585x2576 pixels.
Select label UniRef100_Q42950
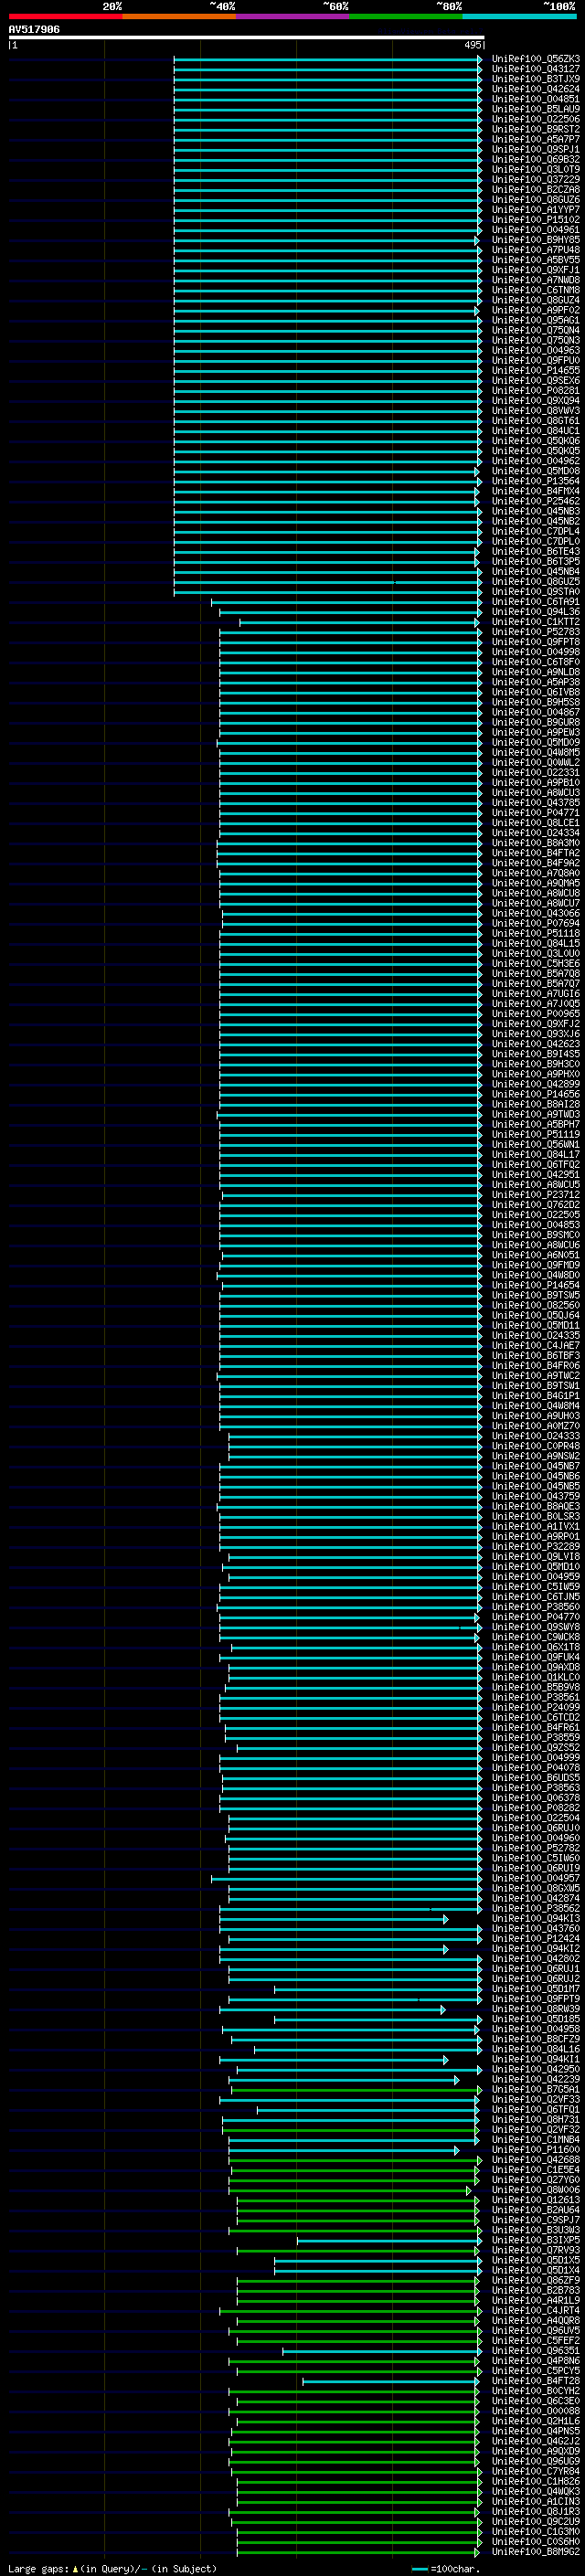point(535,2069)
